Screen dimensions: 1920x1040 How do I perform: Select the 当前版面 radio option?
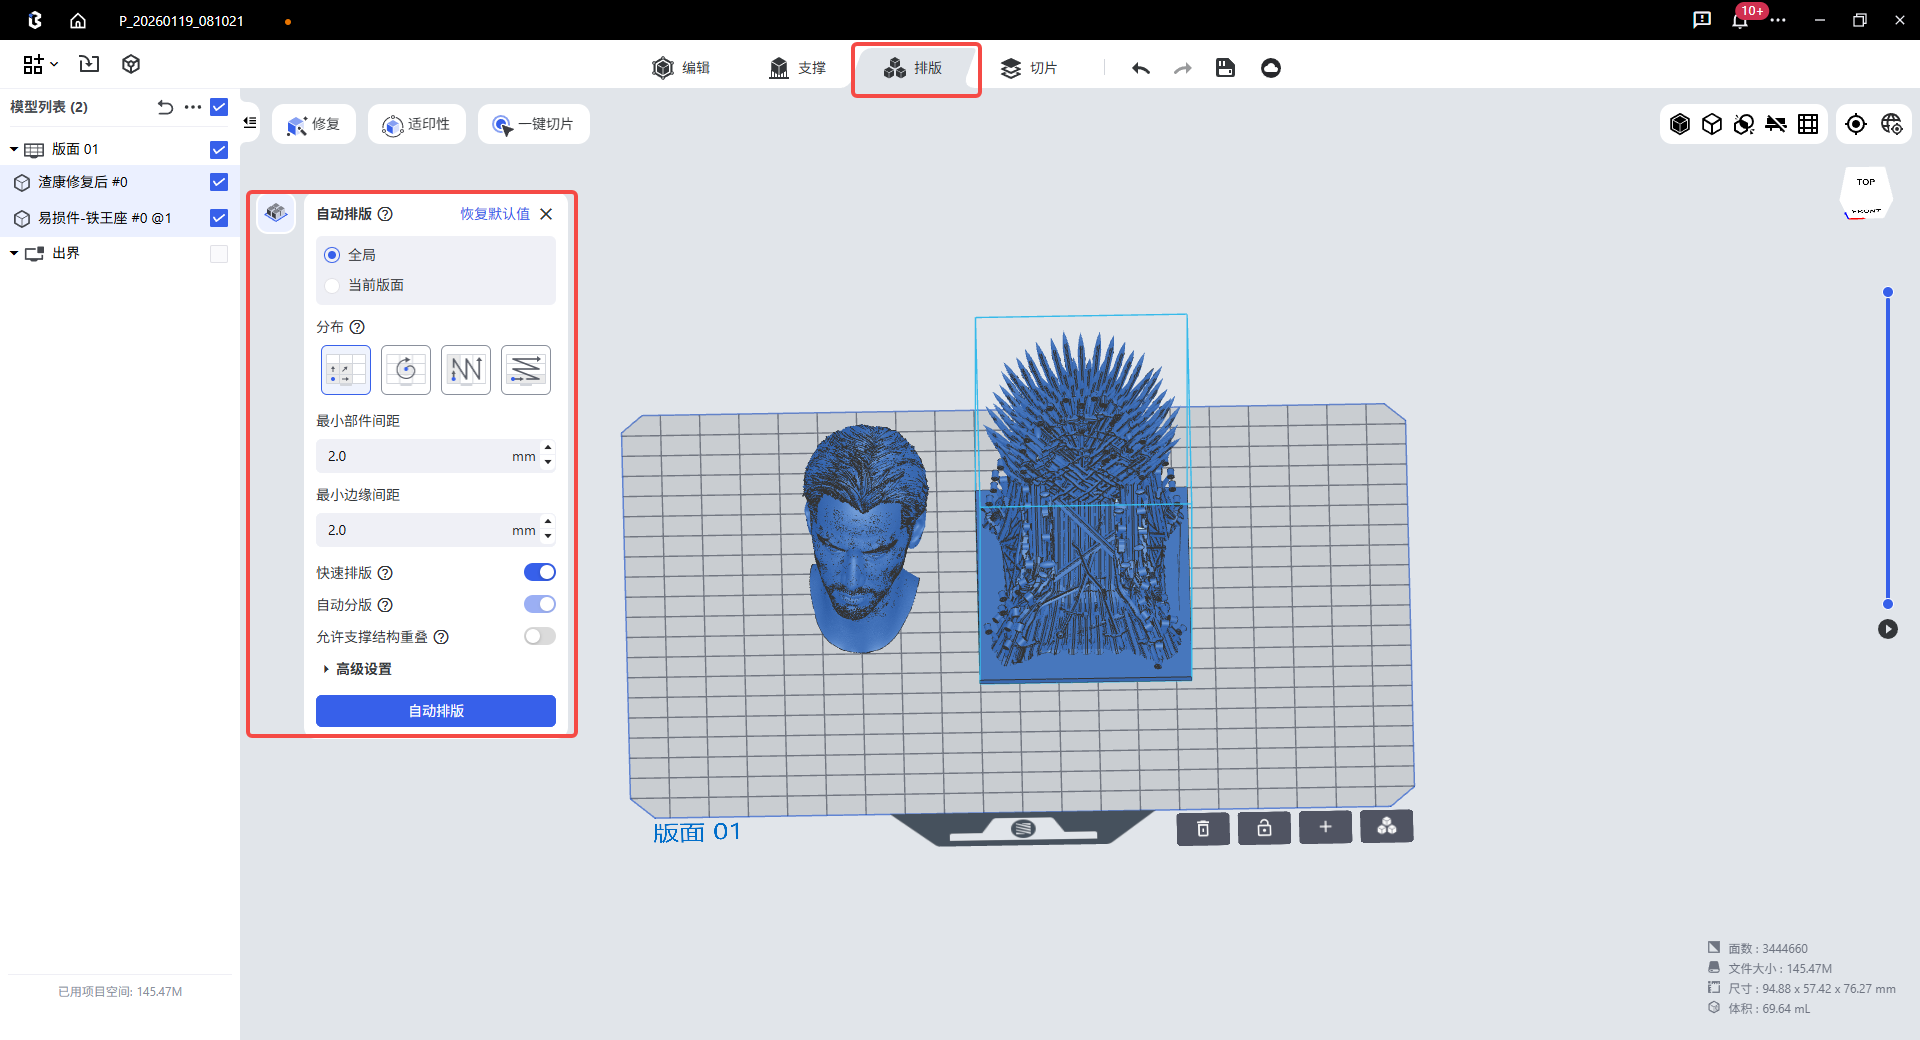coord(332,285)
